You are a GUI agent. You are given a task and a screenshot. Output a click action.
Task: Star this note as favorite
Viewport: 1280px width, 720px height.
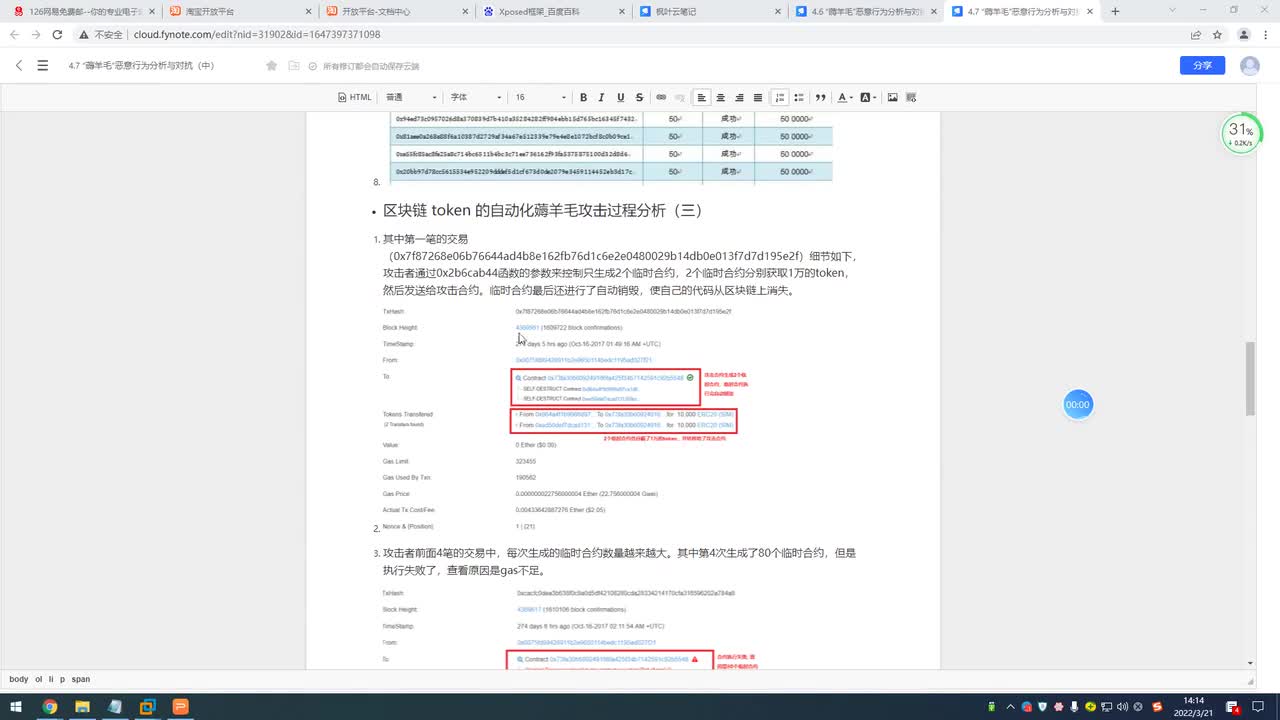[271, 66]
